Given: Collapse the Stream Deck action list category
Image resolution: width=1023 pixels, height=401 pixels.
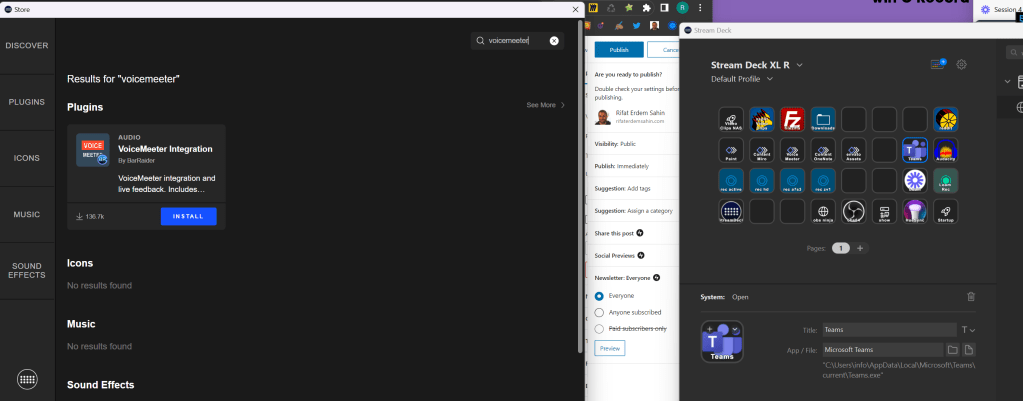Looking at the screenshot, I should coord(1008,82).
